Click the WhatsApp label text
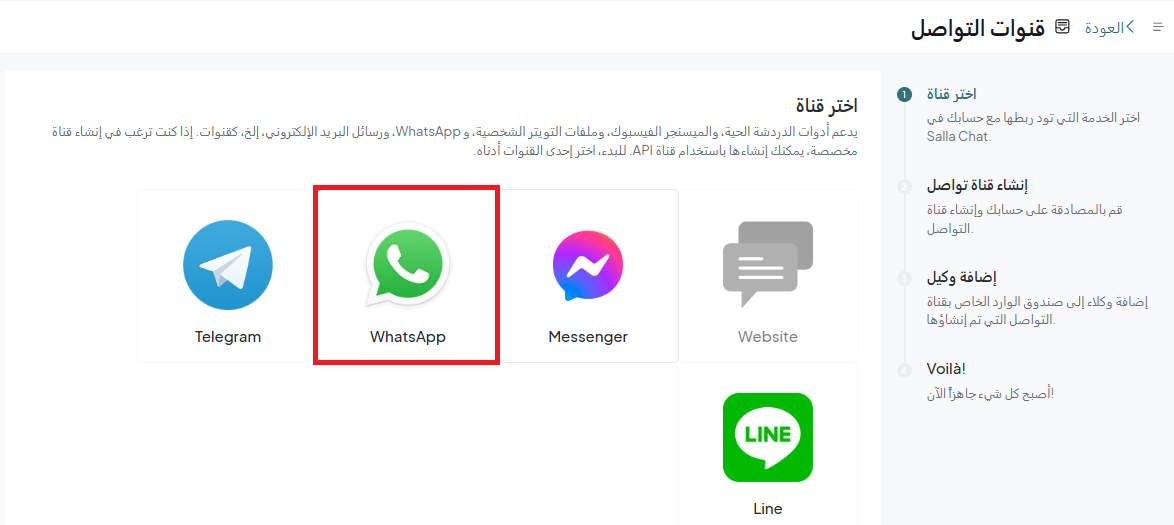The height and width of the screenshot is (525, 1174). [x=407, y=337]
